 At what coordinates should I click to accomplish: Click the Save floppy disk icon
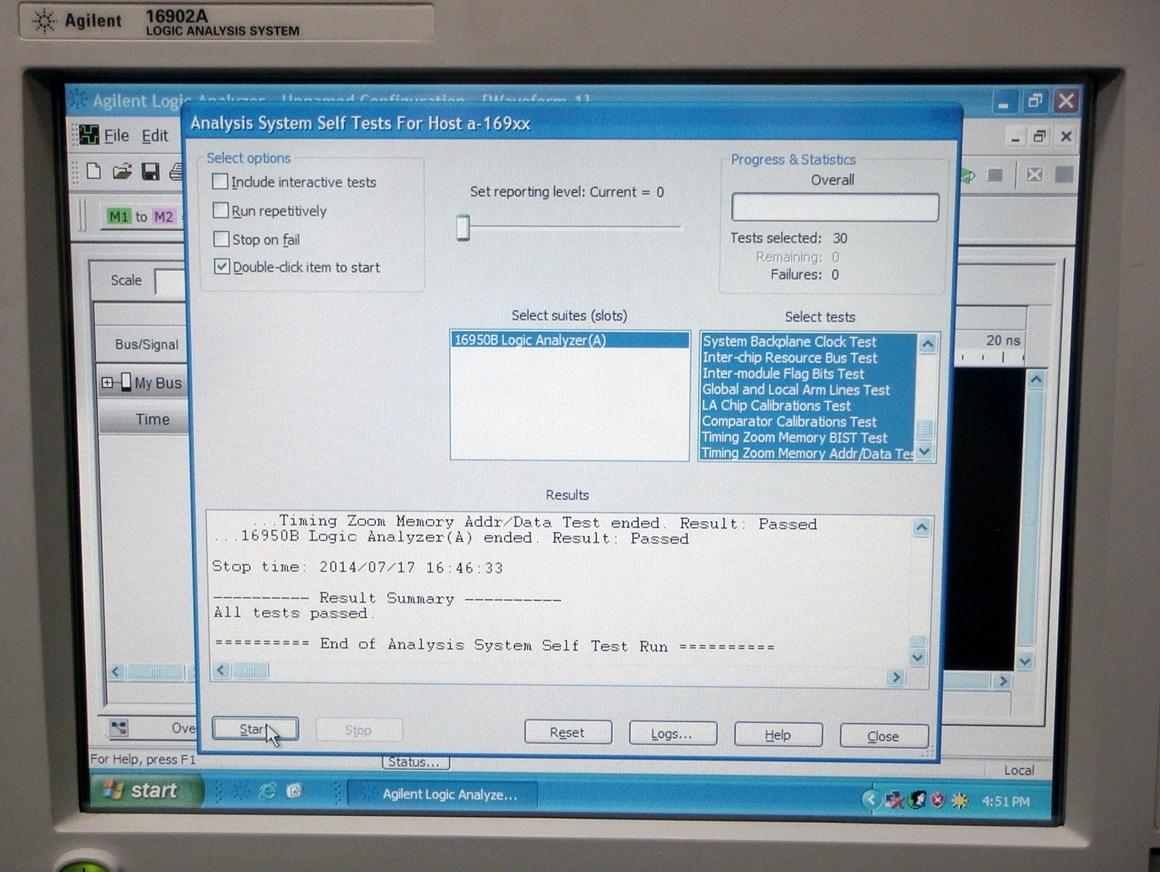[x=150, y=172]
